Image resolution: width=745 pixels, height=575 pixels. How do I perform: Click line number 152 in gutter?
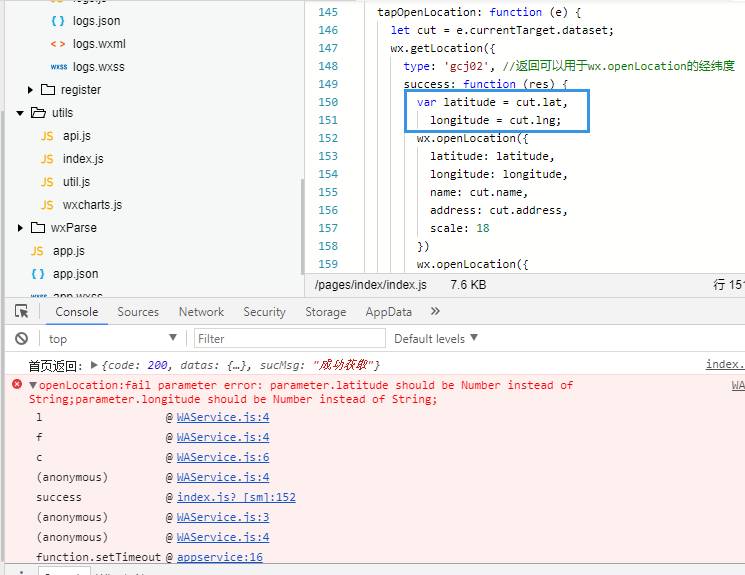[x=328, y=138]
